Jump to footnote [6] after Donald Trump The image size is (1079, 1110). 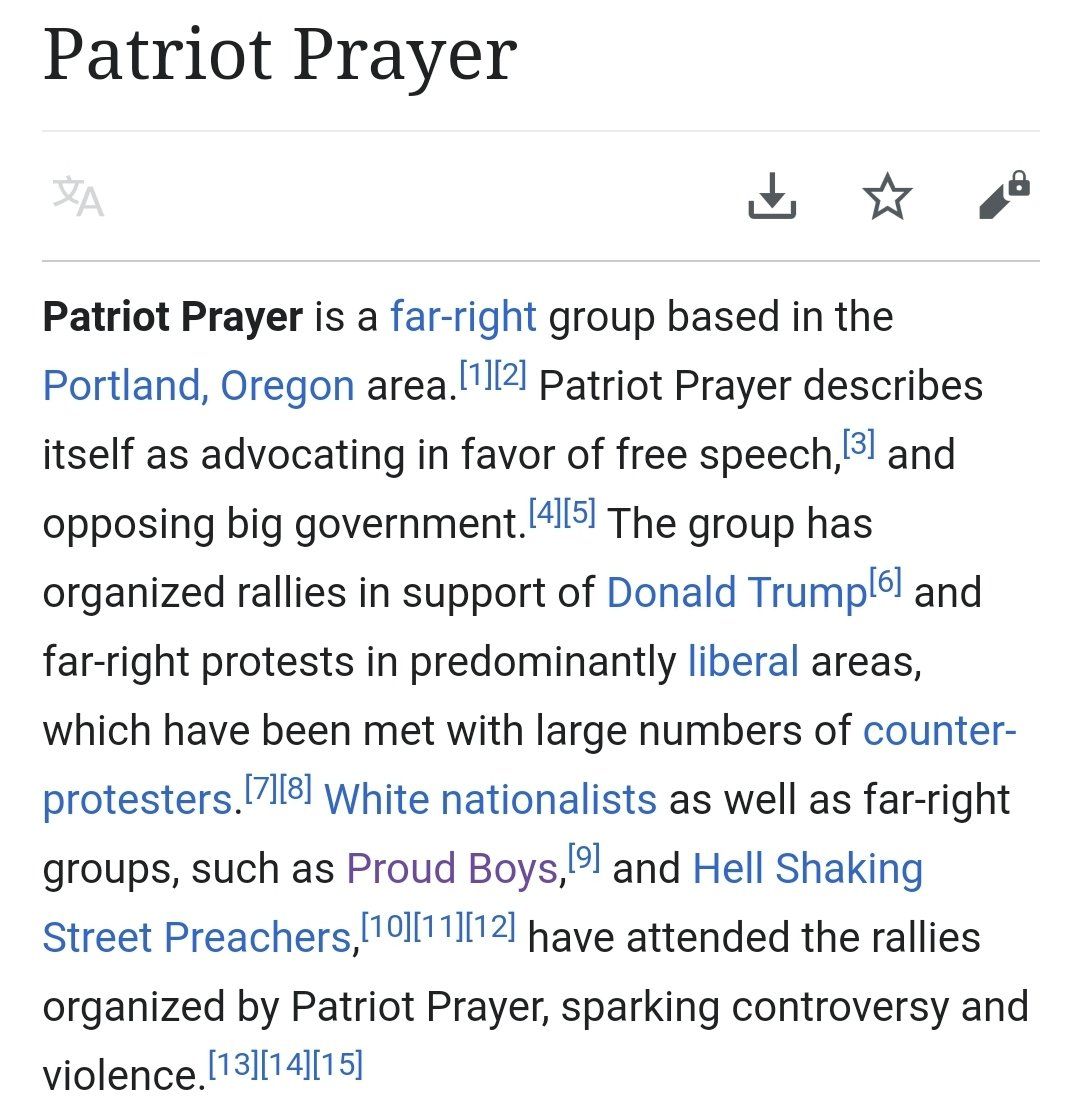click(x=886, y=580)
